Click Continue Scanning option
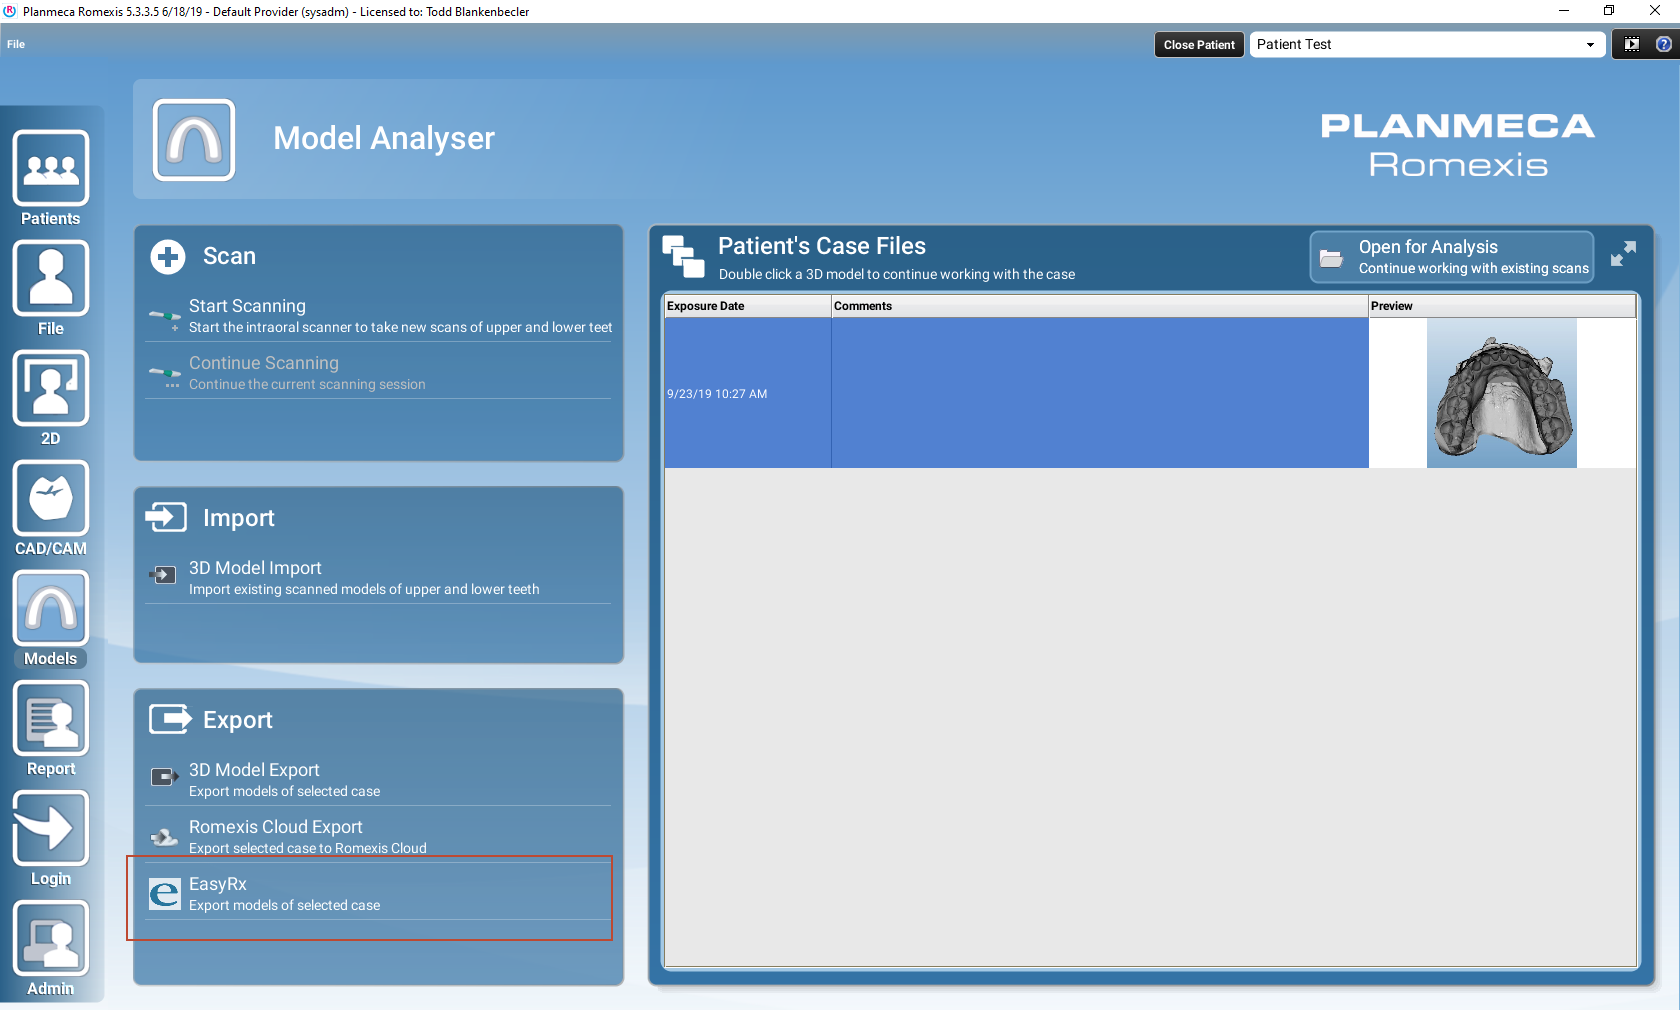The height and width of the screenshot is (1010, 1680). click(379, 373)
